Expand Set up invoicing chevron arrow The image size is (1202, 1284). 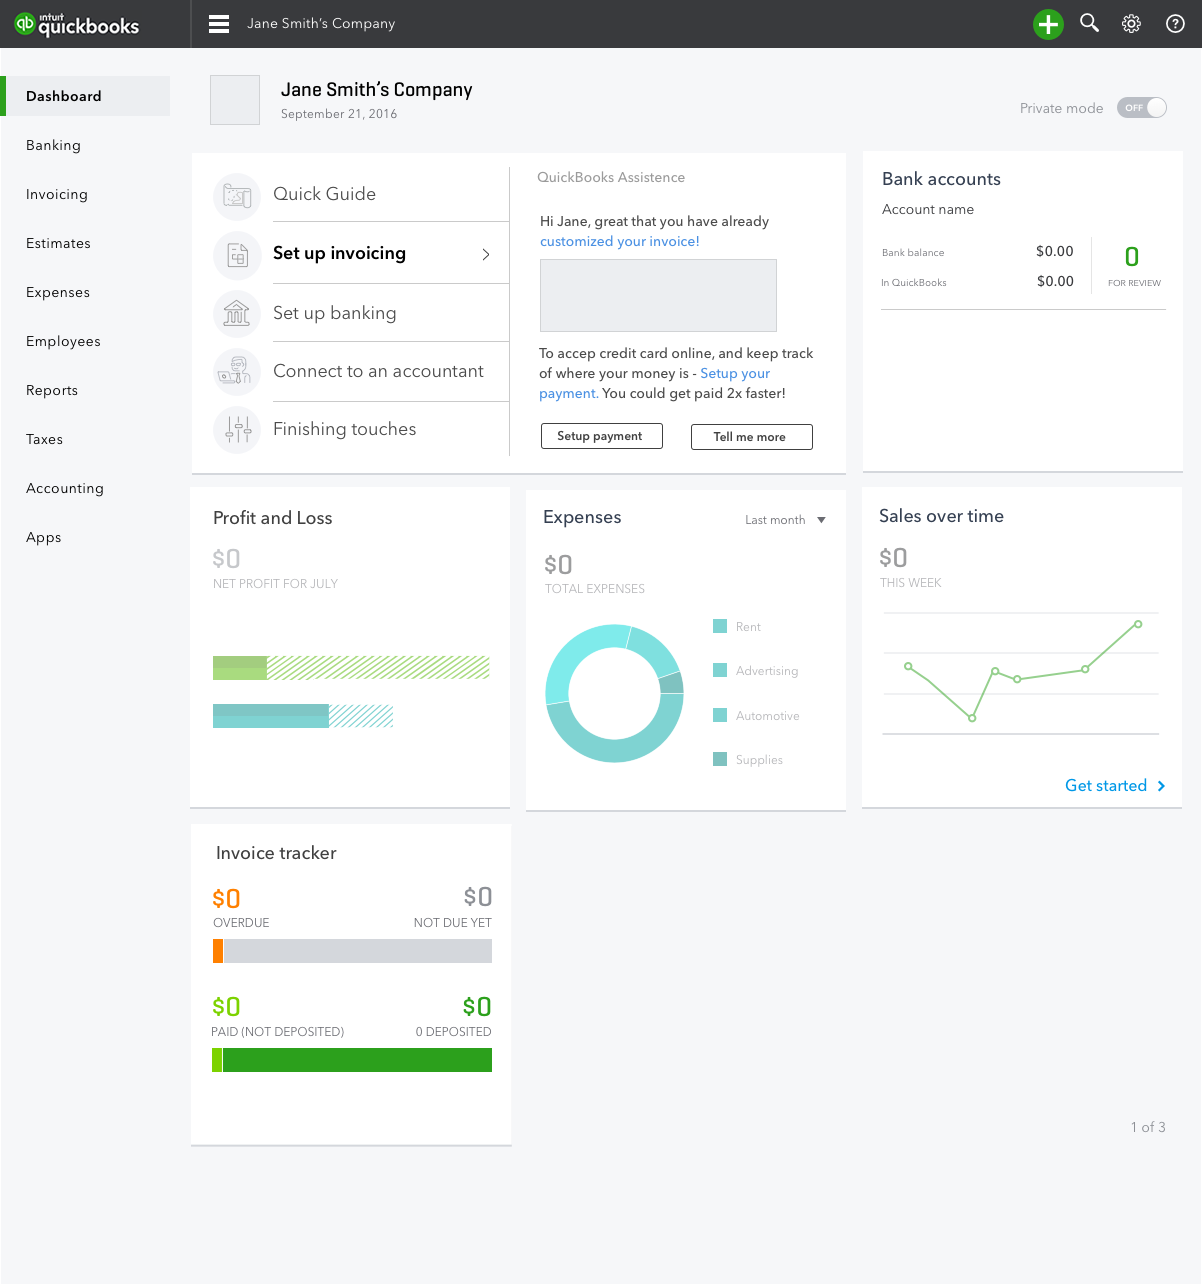(x=486, y=254)
